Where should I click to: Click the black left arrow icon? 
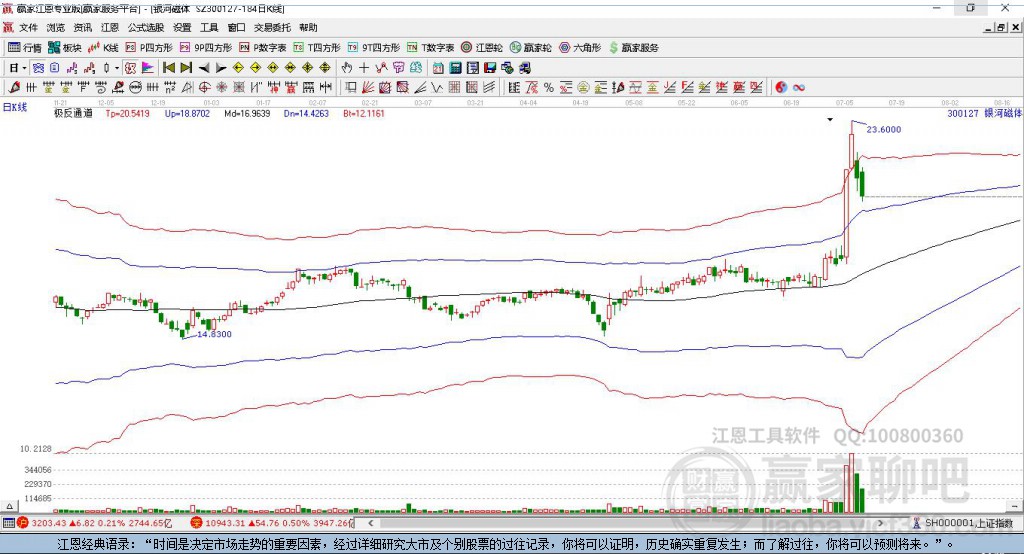(x=204, y=67)
